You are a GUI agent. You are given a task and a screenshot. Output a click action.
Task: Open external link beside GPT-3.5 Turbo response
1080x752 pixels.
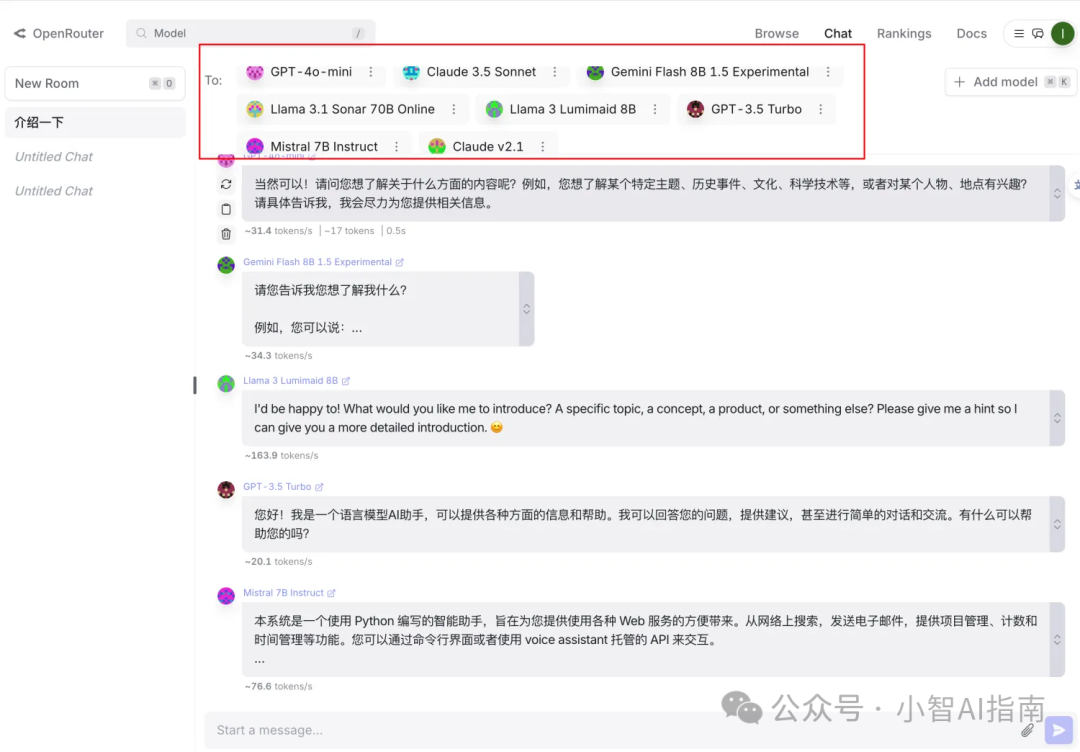[x=319, y=487]
